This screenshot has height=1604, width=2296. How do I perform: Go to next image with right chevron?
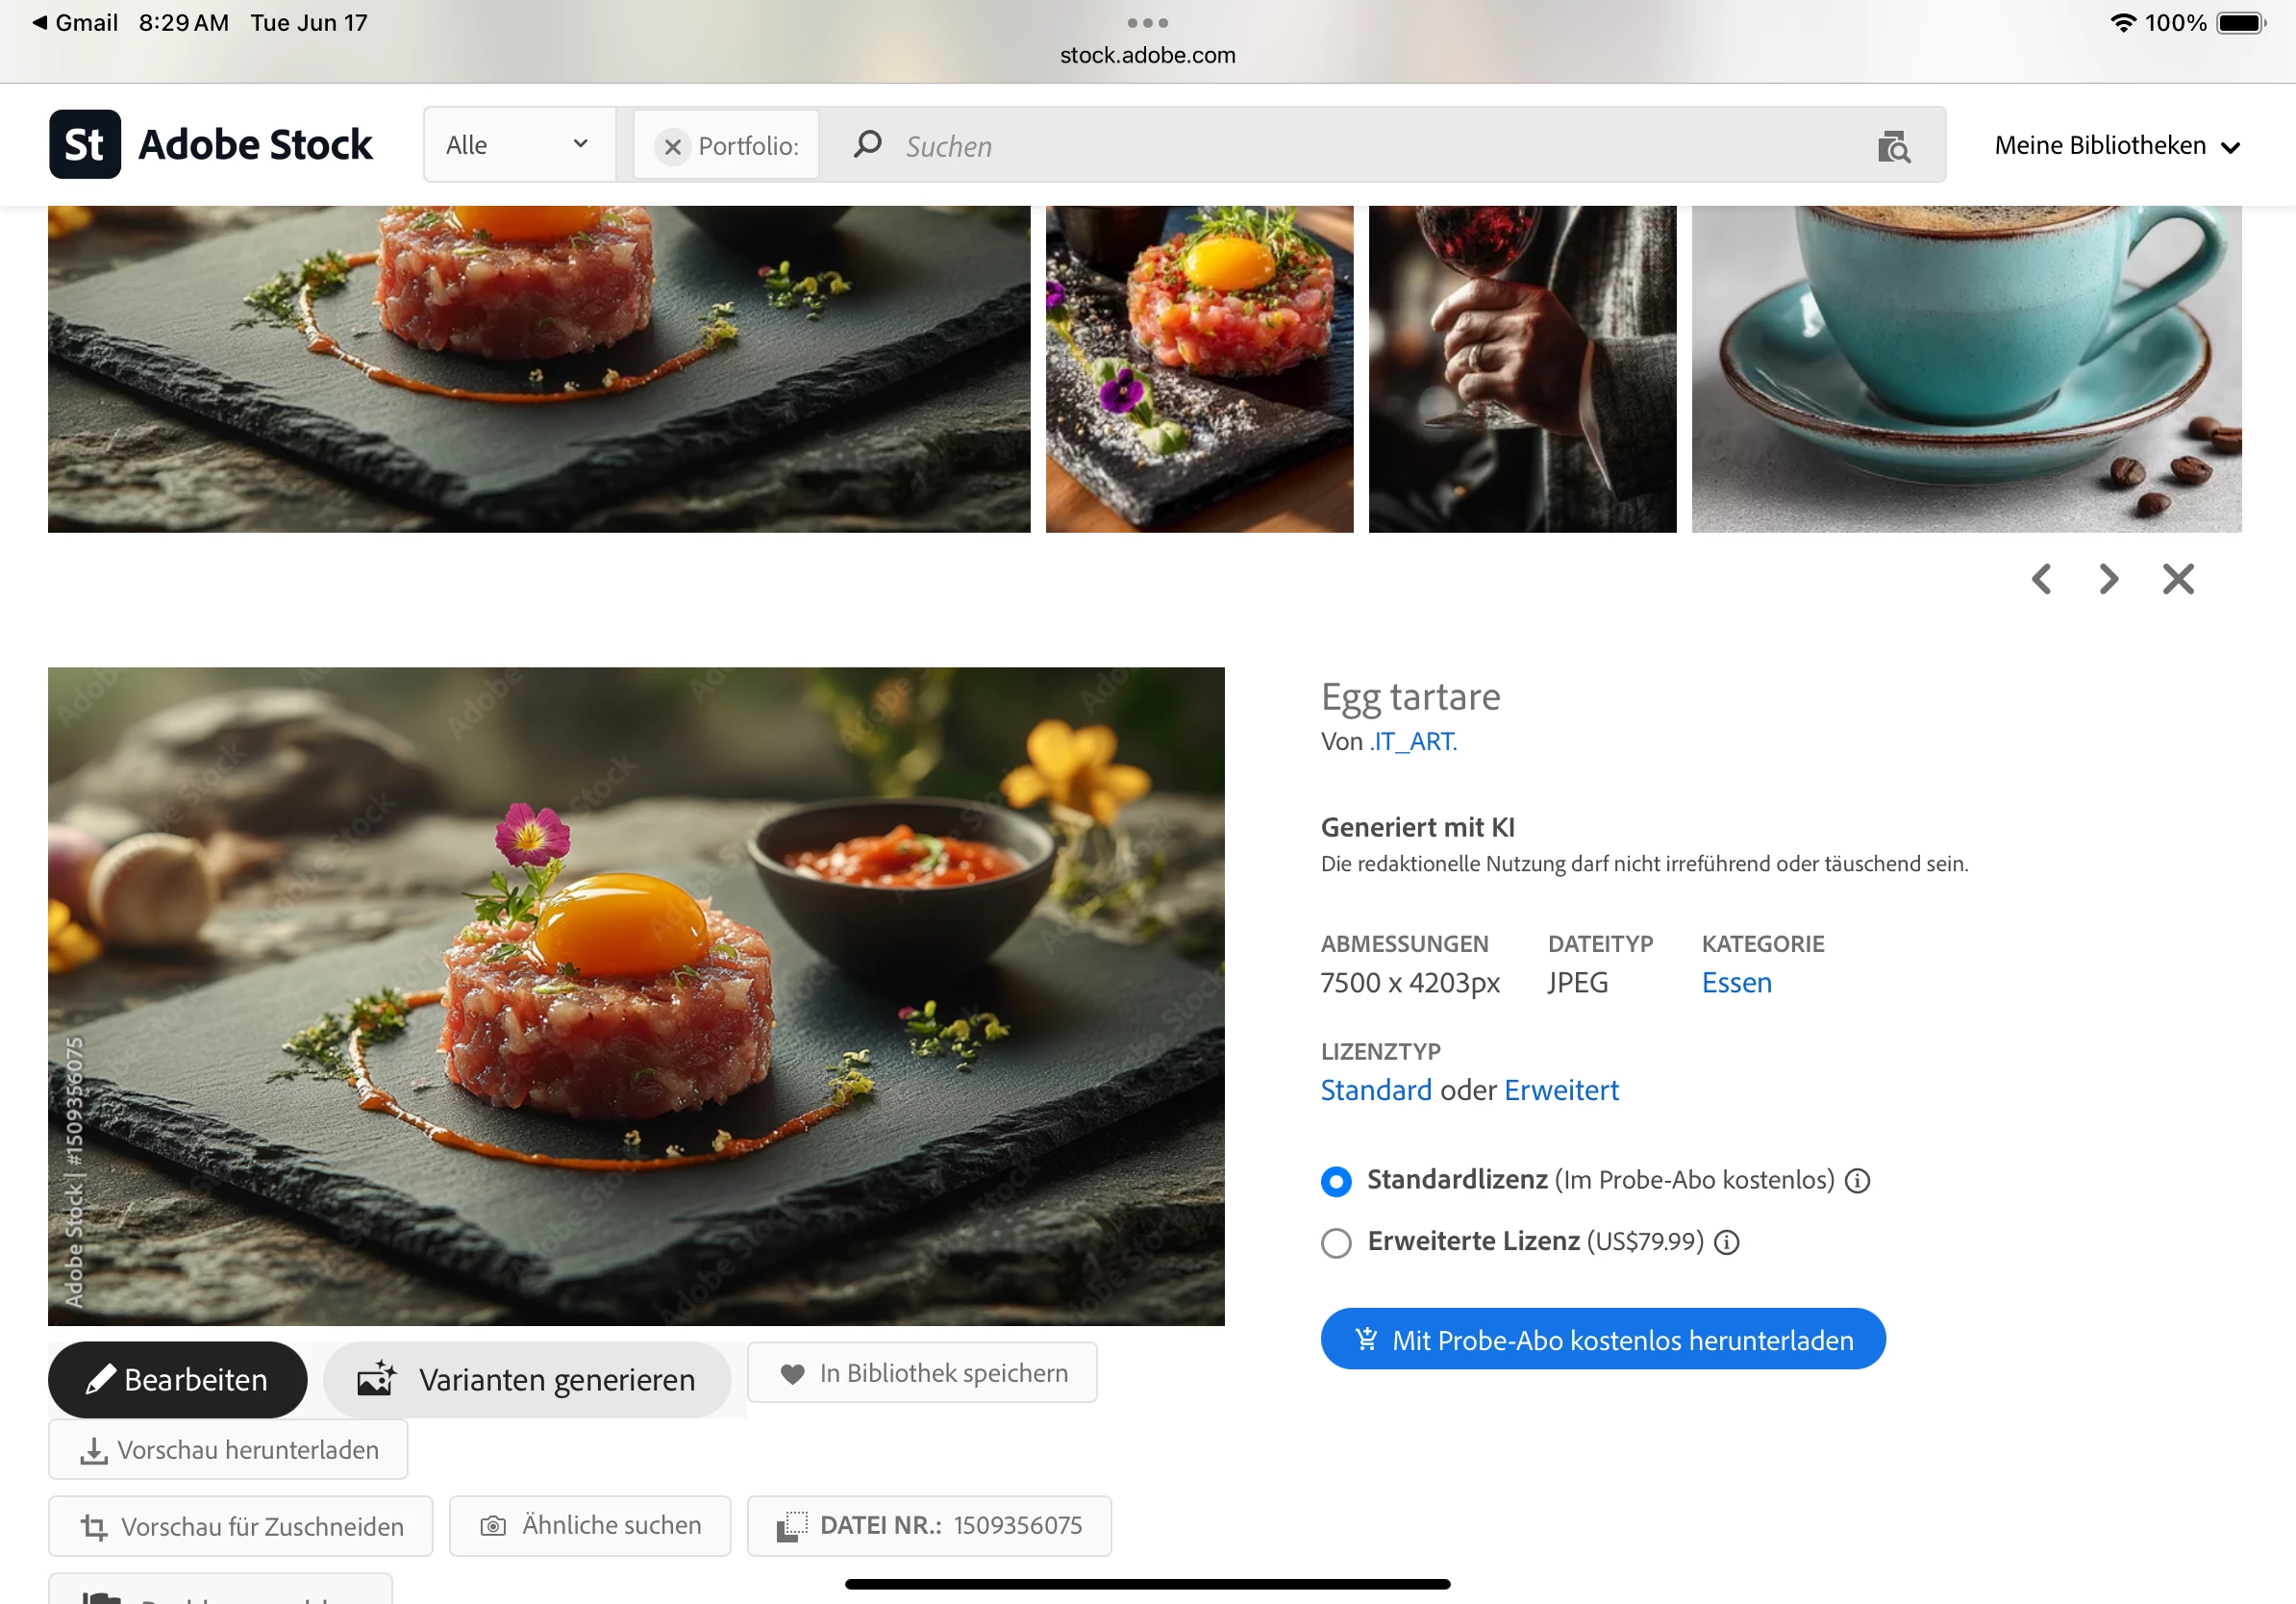click(2109, 579)
